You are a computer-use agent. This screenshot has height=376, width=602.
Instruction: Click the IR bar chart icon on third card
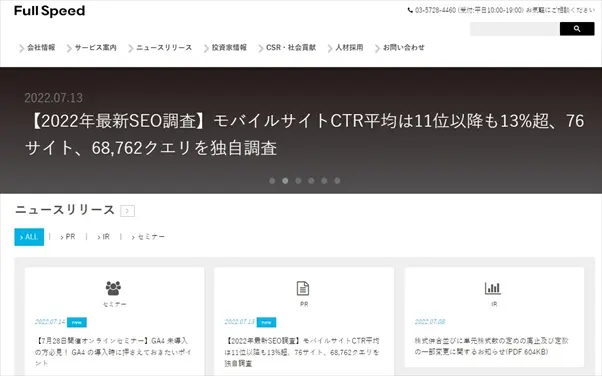pos(493,288)
